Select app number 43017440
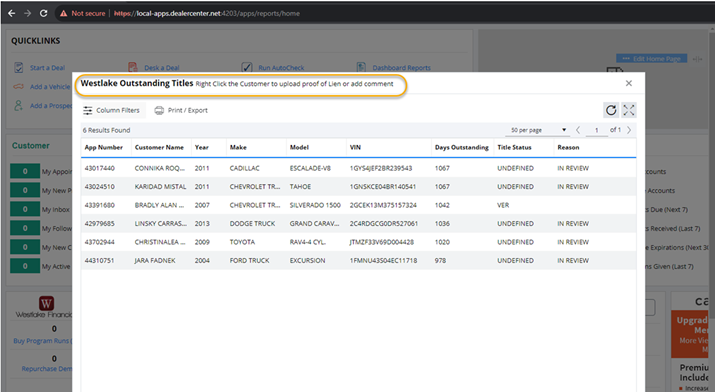715x392 pixels. tap(99, 168)
